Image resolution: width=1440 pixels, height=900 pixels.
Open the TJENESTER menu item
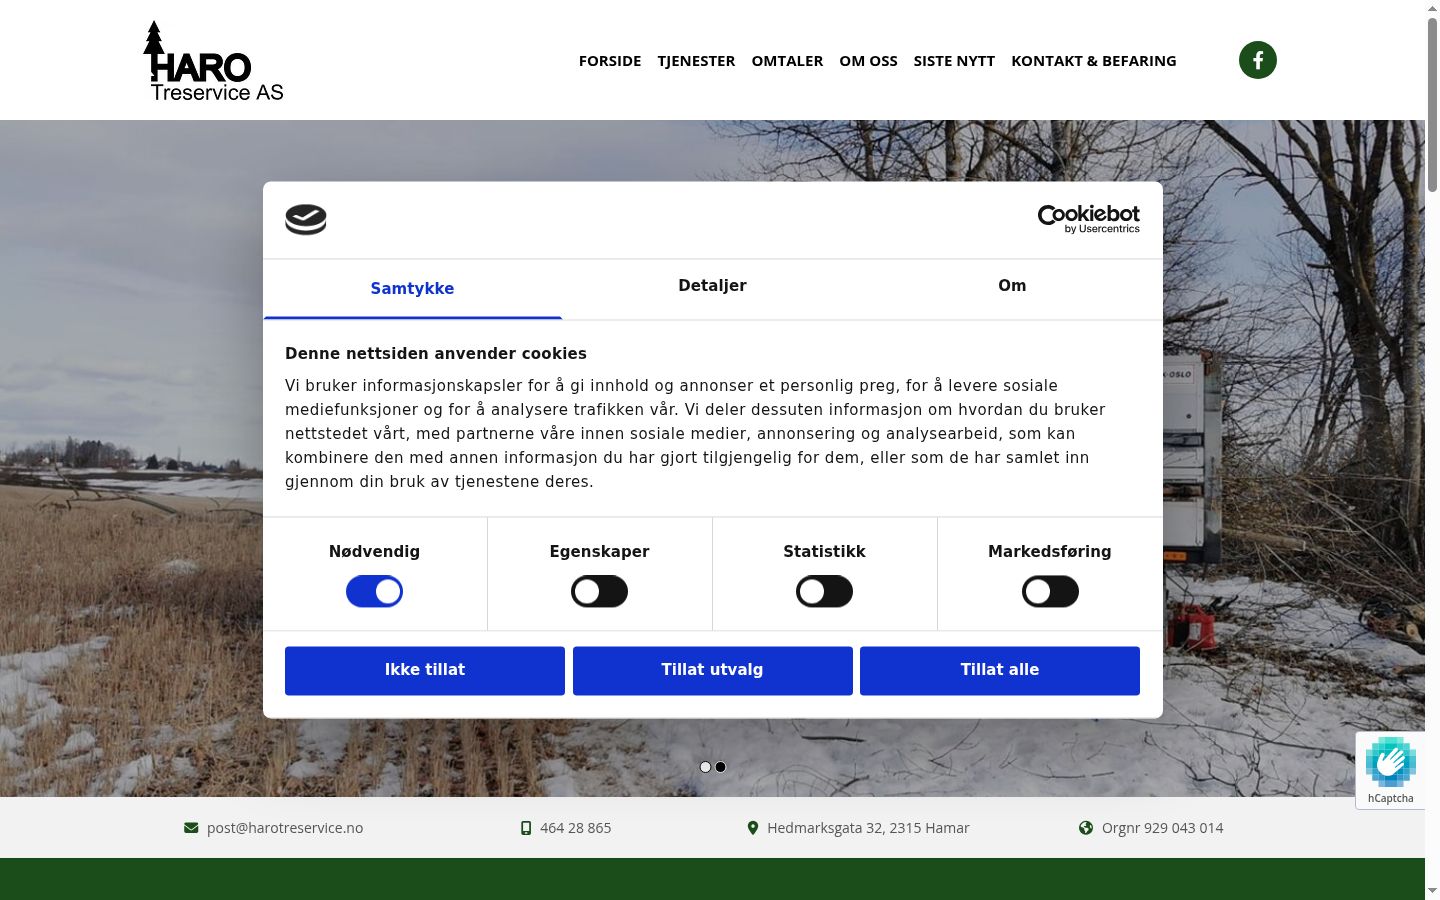[696, 61]
